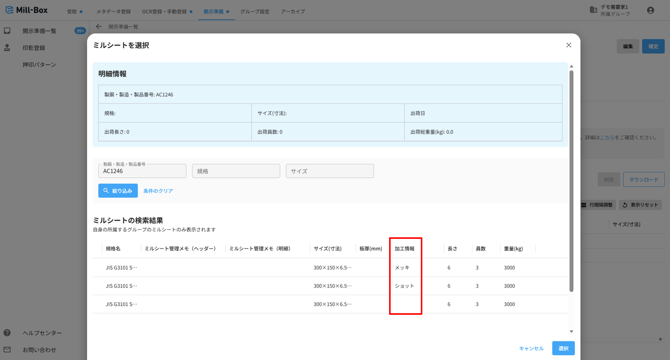Click the 99+ badge in the sidebar
Screen dimensions: 670x360
point(80,31)
